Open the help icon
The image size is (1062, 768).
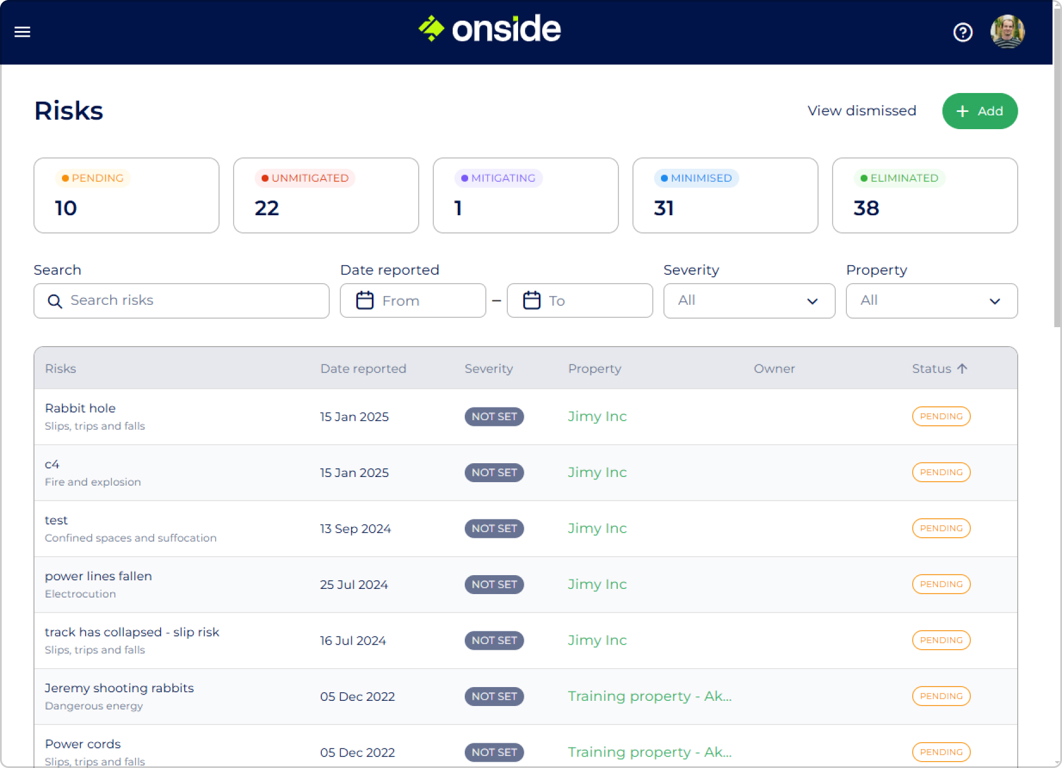pos(962,32)
